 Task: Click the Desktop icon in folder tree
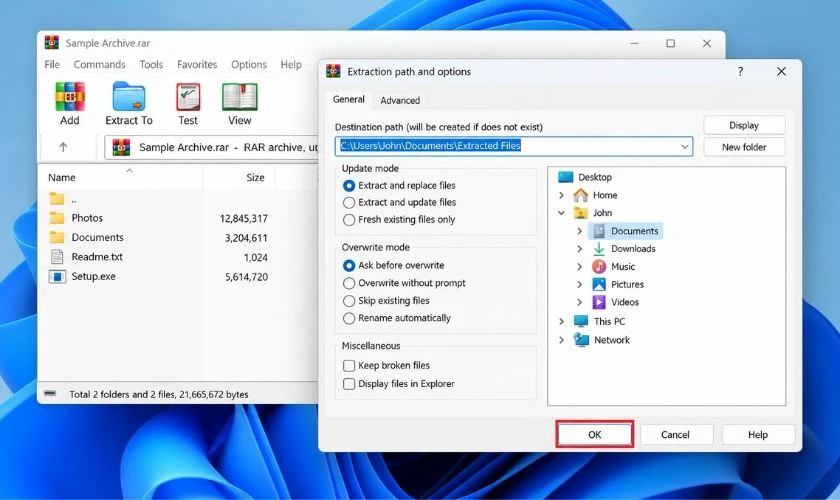[565, 177]
